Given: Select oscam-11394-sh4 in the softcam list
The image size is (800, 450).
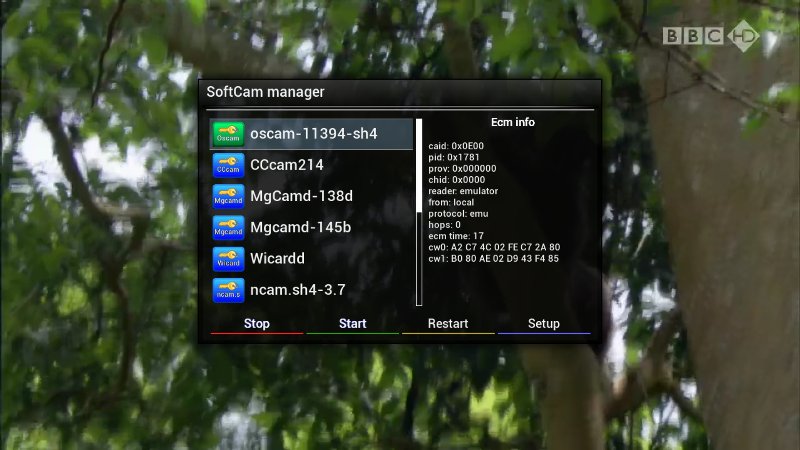Looking at the screenshot, I should pyautogui.click(x=314, y=134).
